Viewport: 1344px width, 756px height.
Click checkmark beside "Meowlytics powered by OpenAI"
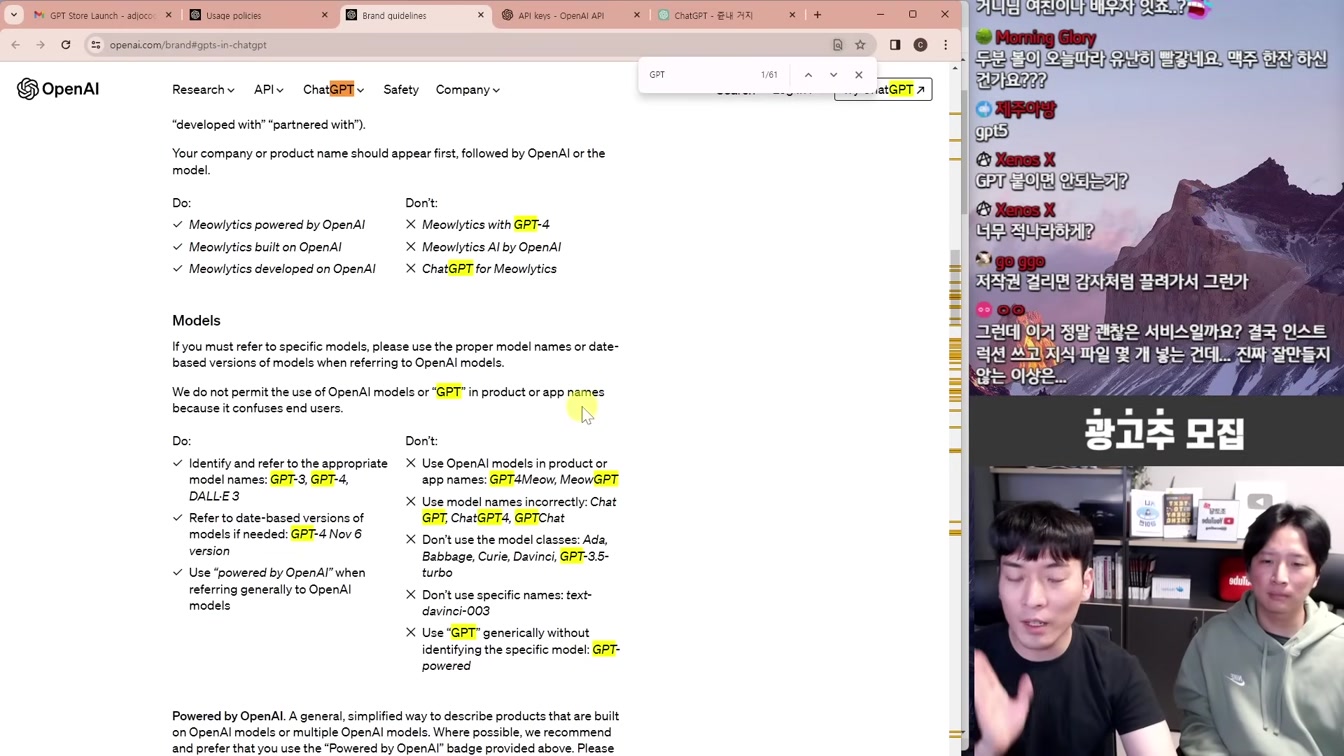pos(178,225)
